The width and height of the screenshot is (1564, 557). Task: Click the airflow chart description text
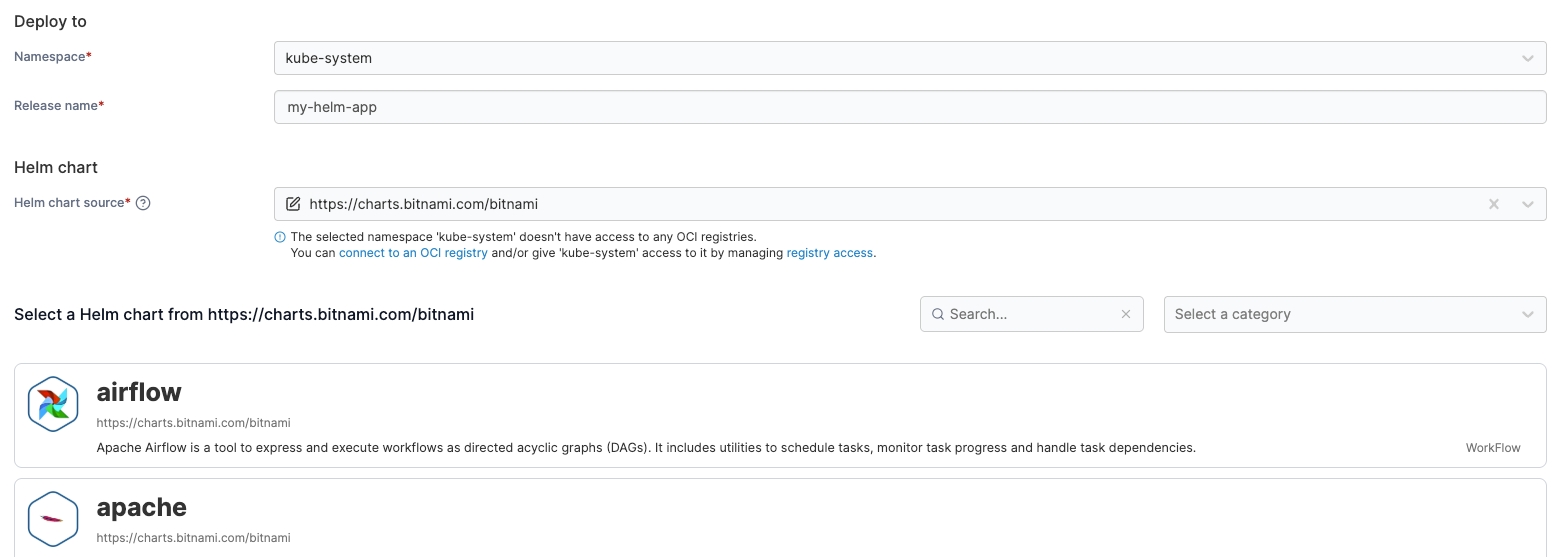click(645, 448)
